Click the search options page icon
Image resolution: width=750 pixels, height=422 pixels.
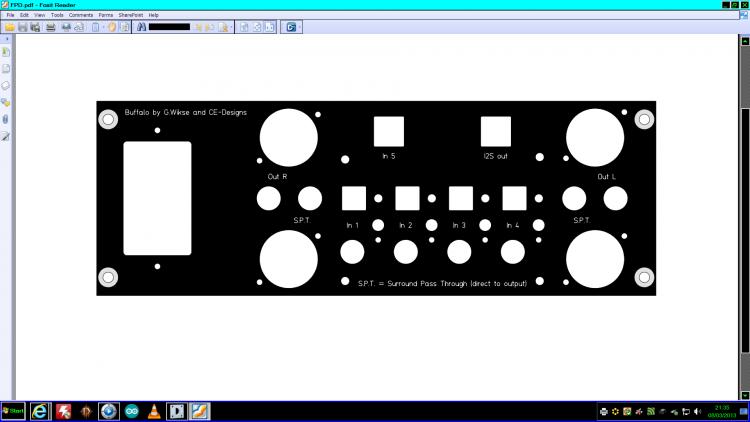click(223, 27)
